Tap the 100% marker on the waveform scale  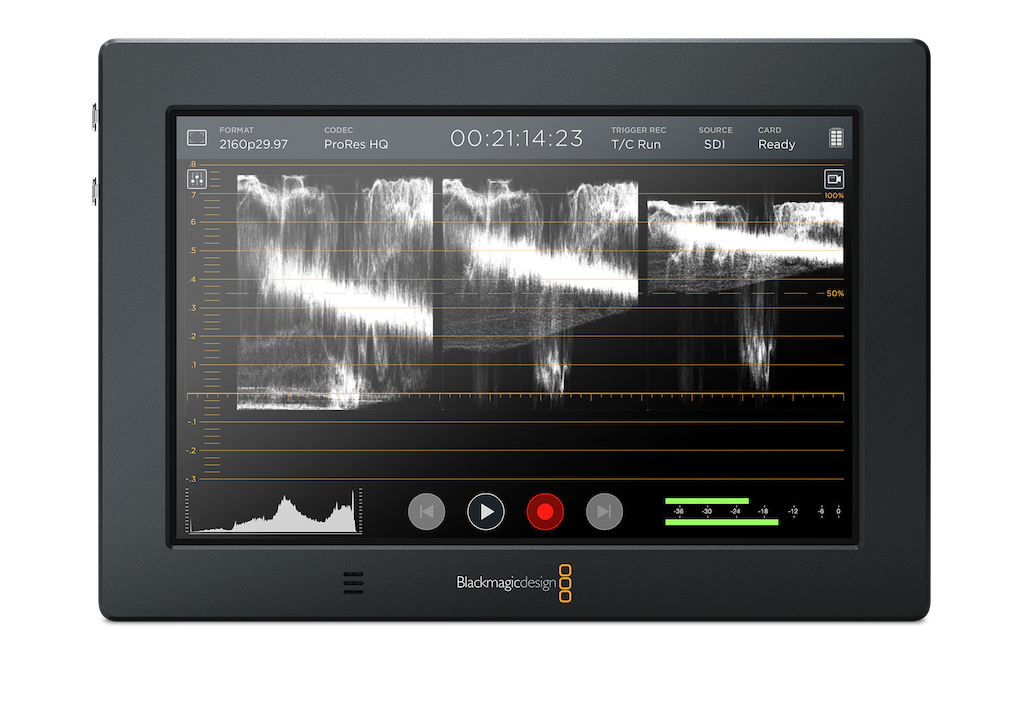833,196
